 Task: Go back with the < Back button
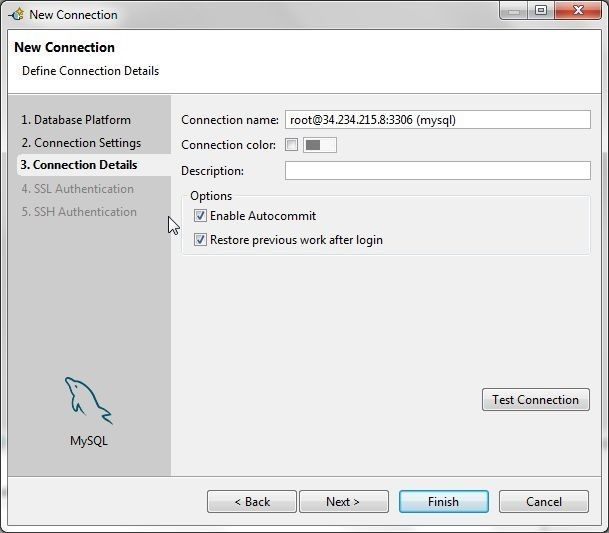click(252, 502)
